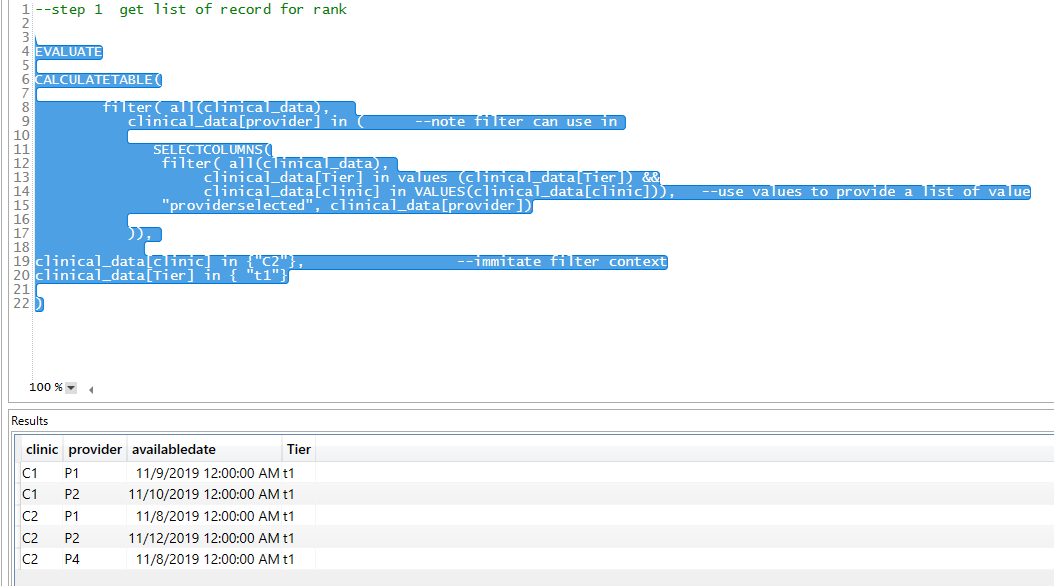This screenshot has width=1054, height=586.
Task: Click the '--use values to provide a list' comment
Action: (866, 192)
